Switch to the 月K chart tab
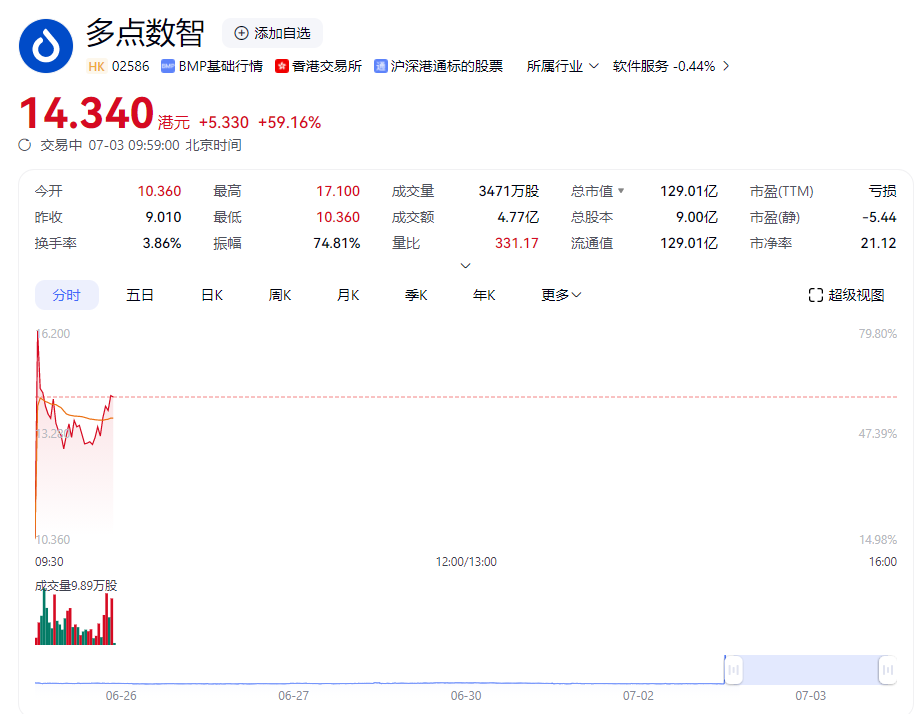Screen dimensions: 914x714 pos(348,295)
